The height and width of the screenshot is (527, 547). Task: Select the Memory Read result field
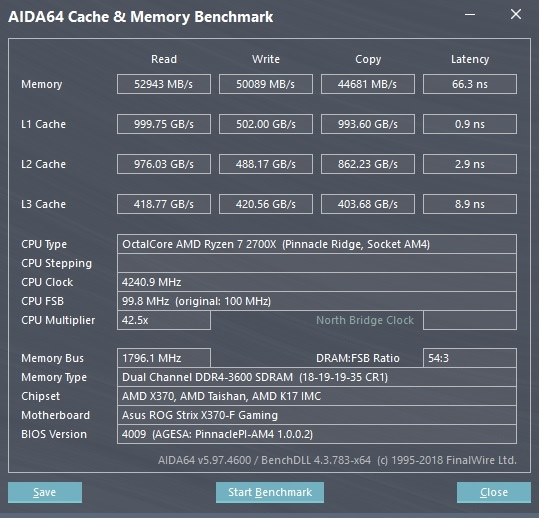[164, 84]
